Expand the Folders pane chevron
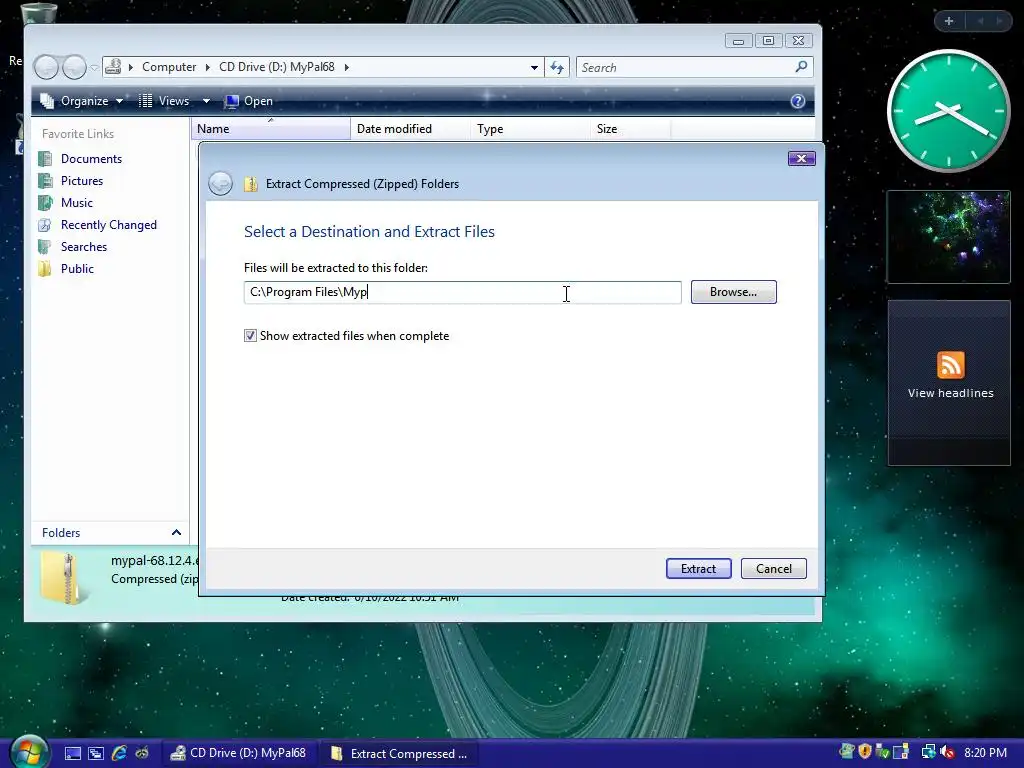Screen dimensions: 1024x768 point(176,533)
